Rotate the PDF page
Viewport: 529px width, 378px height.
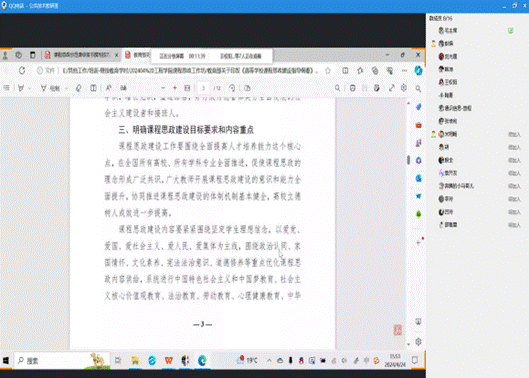tap(232, 88)
